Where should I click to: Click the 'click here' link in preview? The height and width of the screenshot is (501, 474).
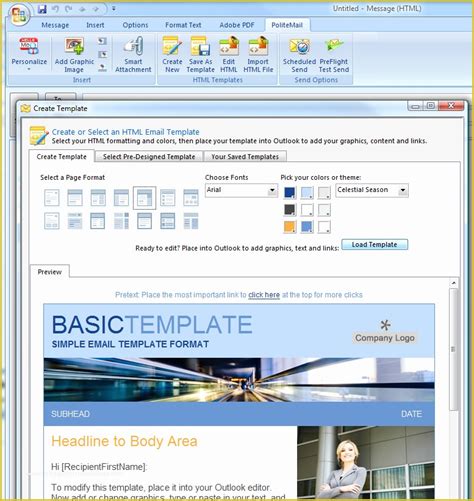[x=264, y=295]
